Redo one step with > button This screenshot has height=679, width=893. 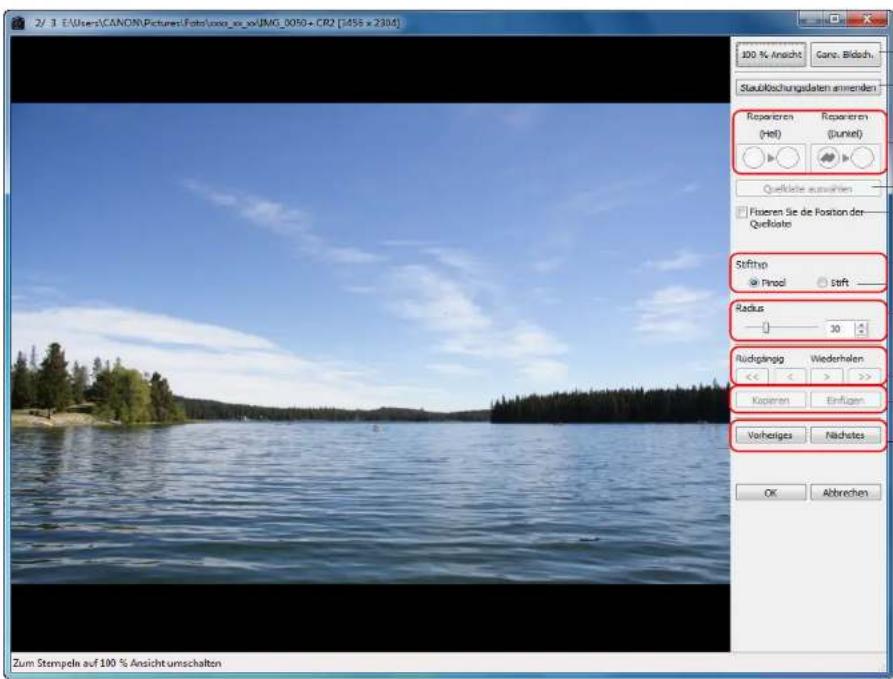click(827, 377)
